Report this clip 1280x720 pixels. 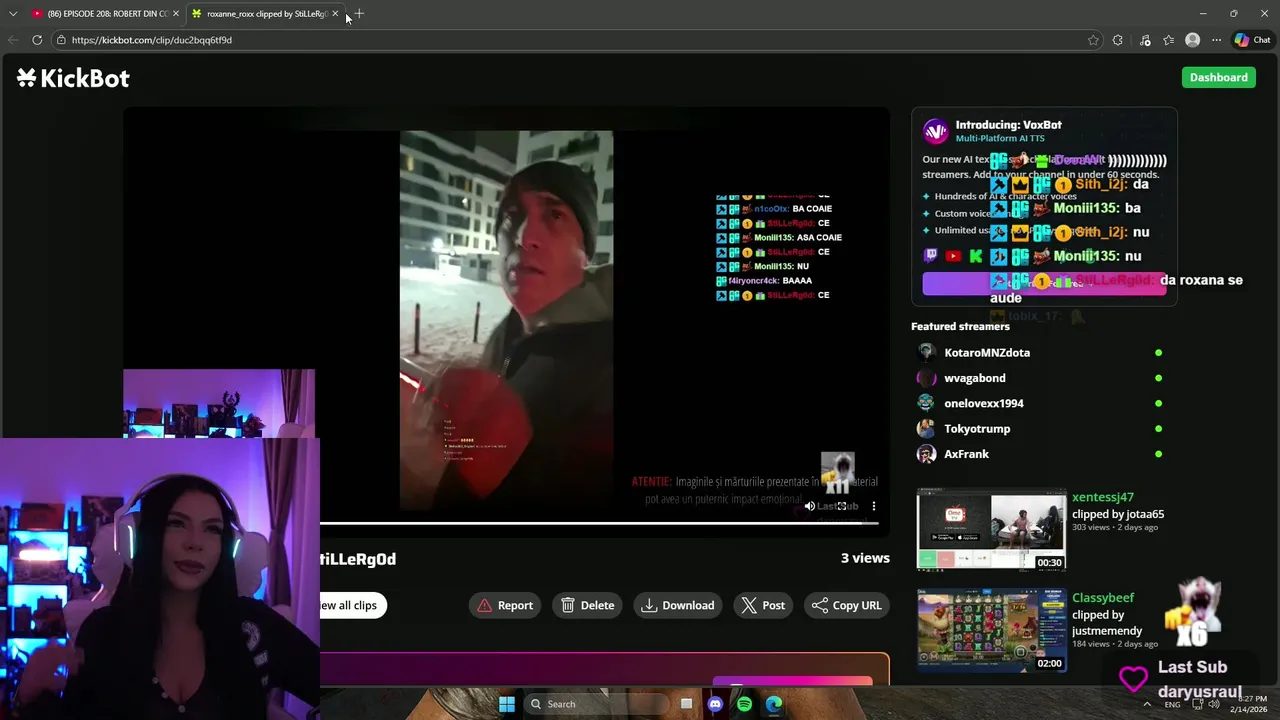coord(505,605)
